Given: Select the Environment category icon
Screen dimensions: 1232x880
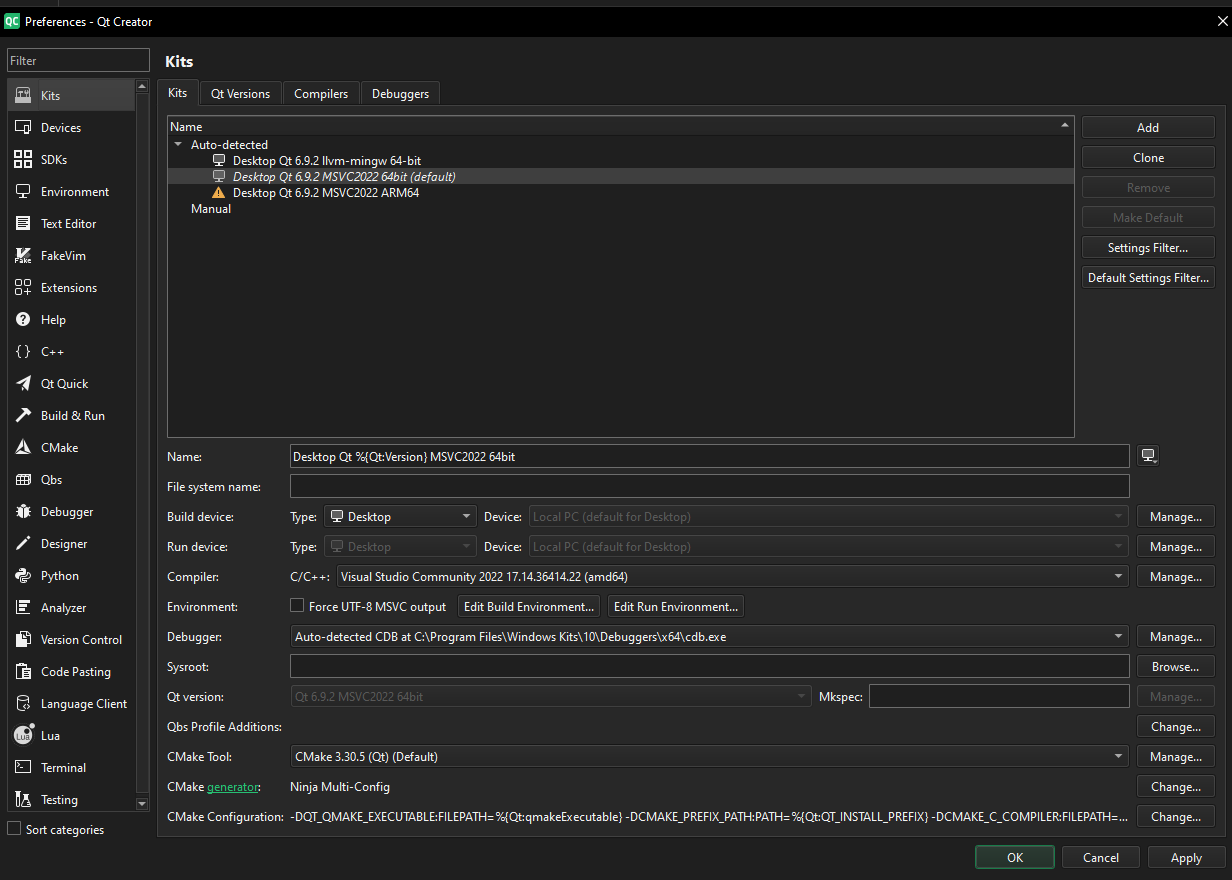Looking at the screenshot, I should coord(23,191).
